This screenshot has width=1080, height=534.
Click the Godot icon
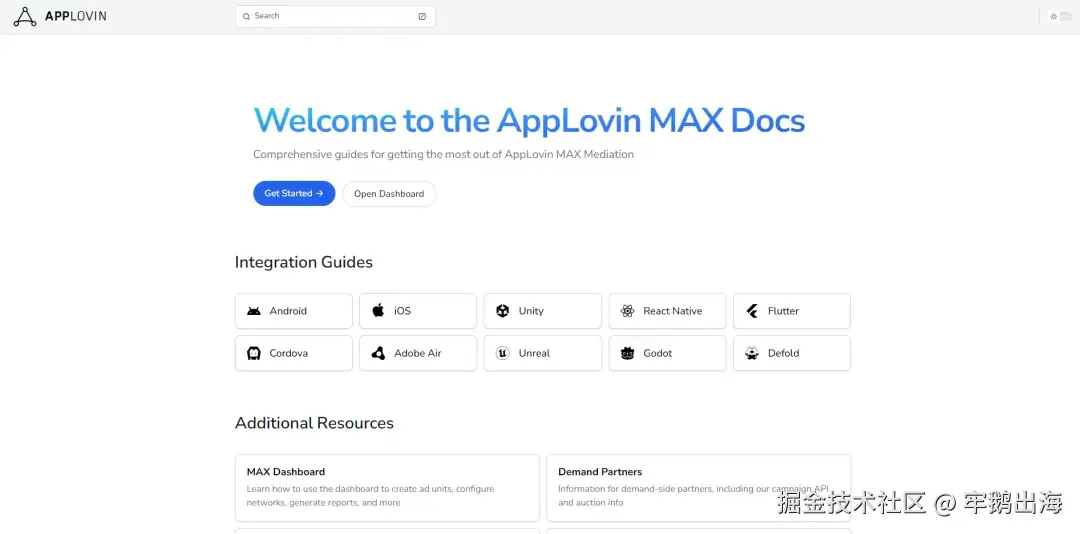coord(627,353)
